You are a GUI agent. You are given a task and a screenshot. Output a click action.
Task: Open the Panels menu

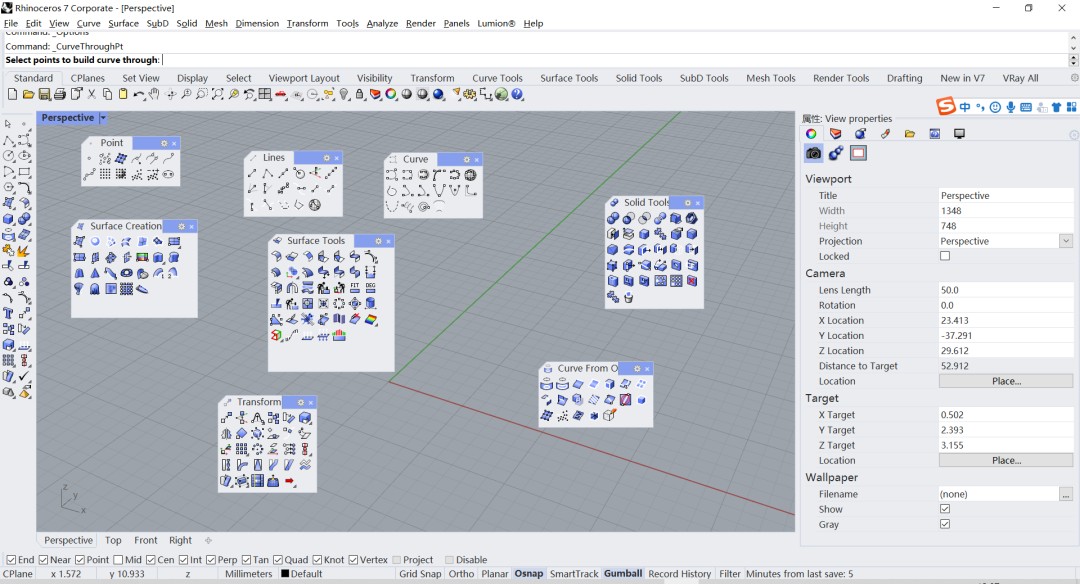coord(456,23)
